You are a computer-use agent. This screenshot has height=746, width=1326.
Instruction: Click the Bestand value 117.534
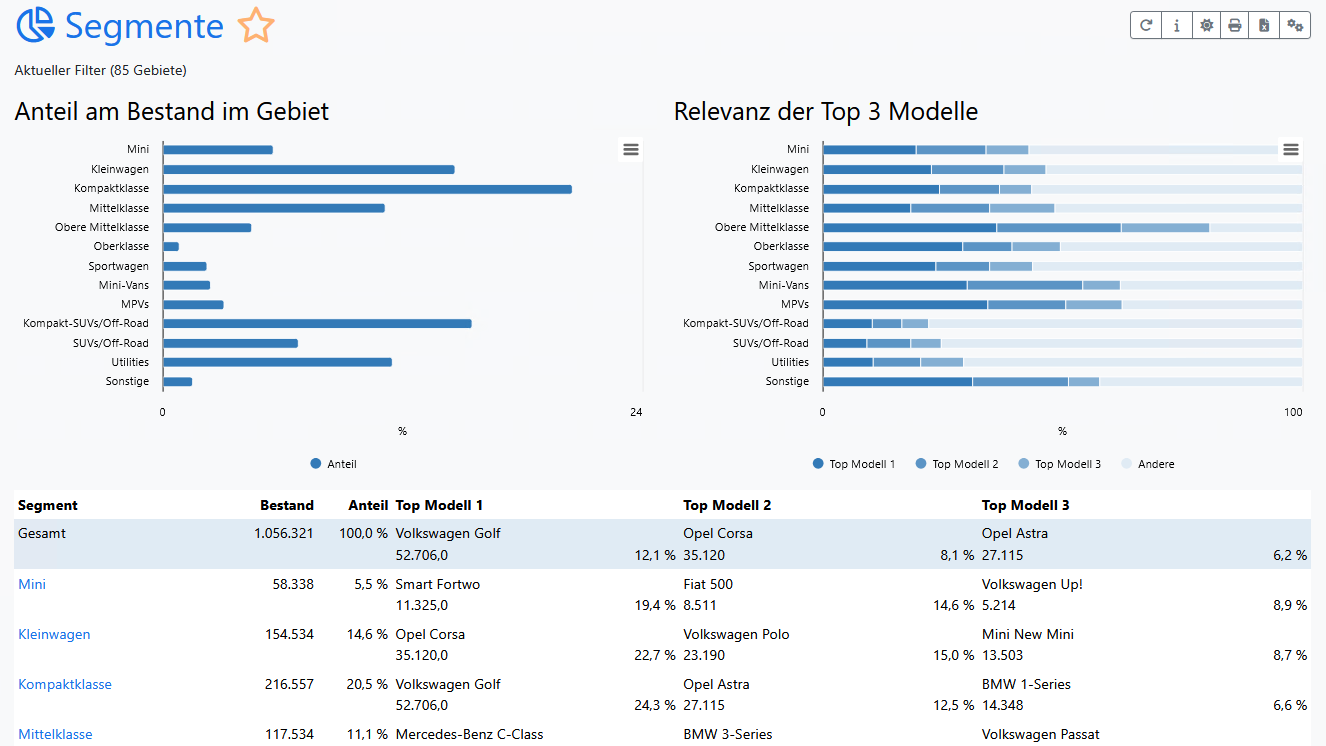point(289,734)
